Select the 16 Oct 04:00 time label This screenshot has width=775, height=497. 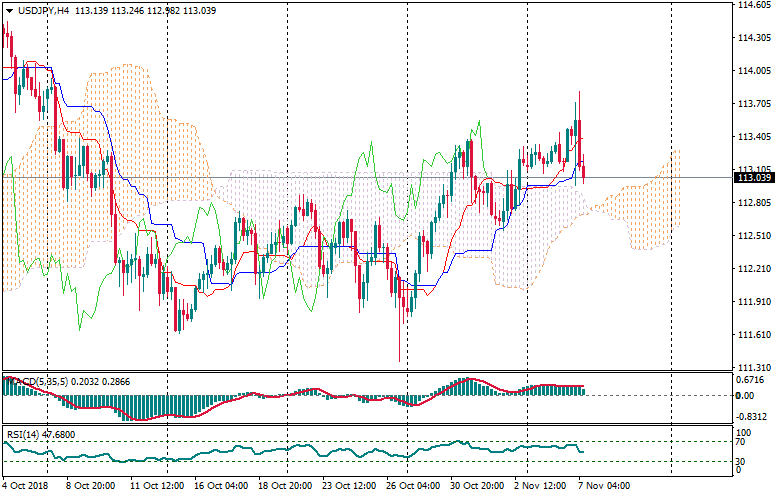222,487
